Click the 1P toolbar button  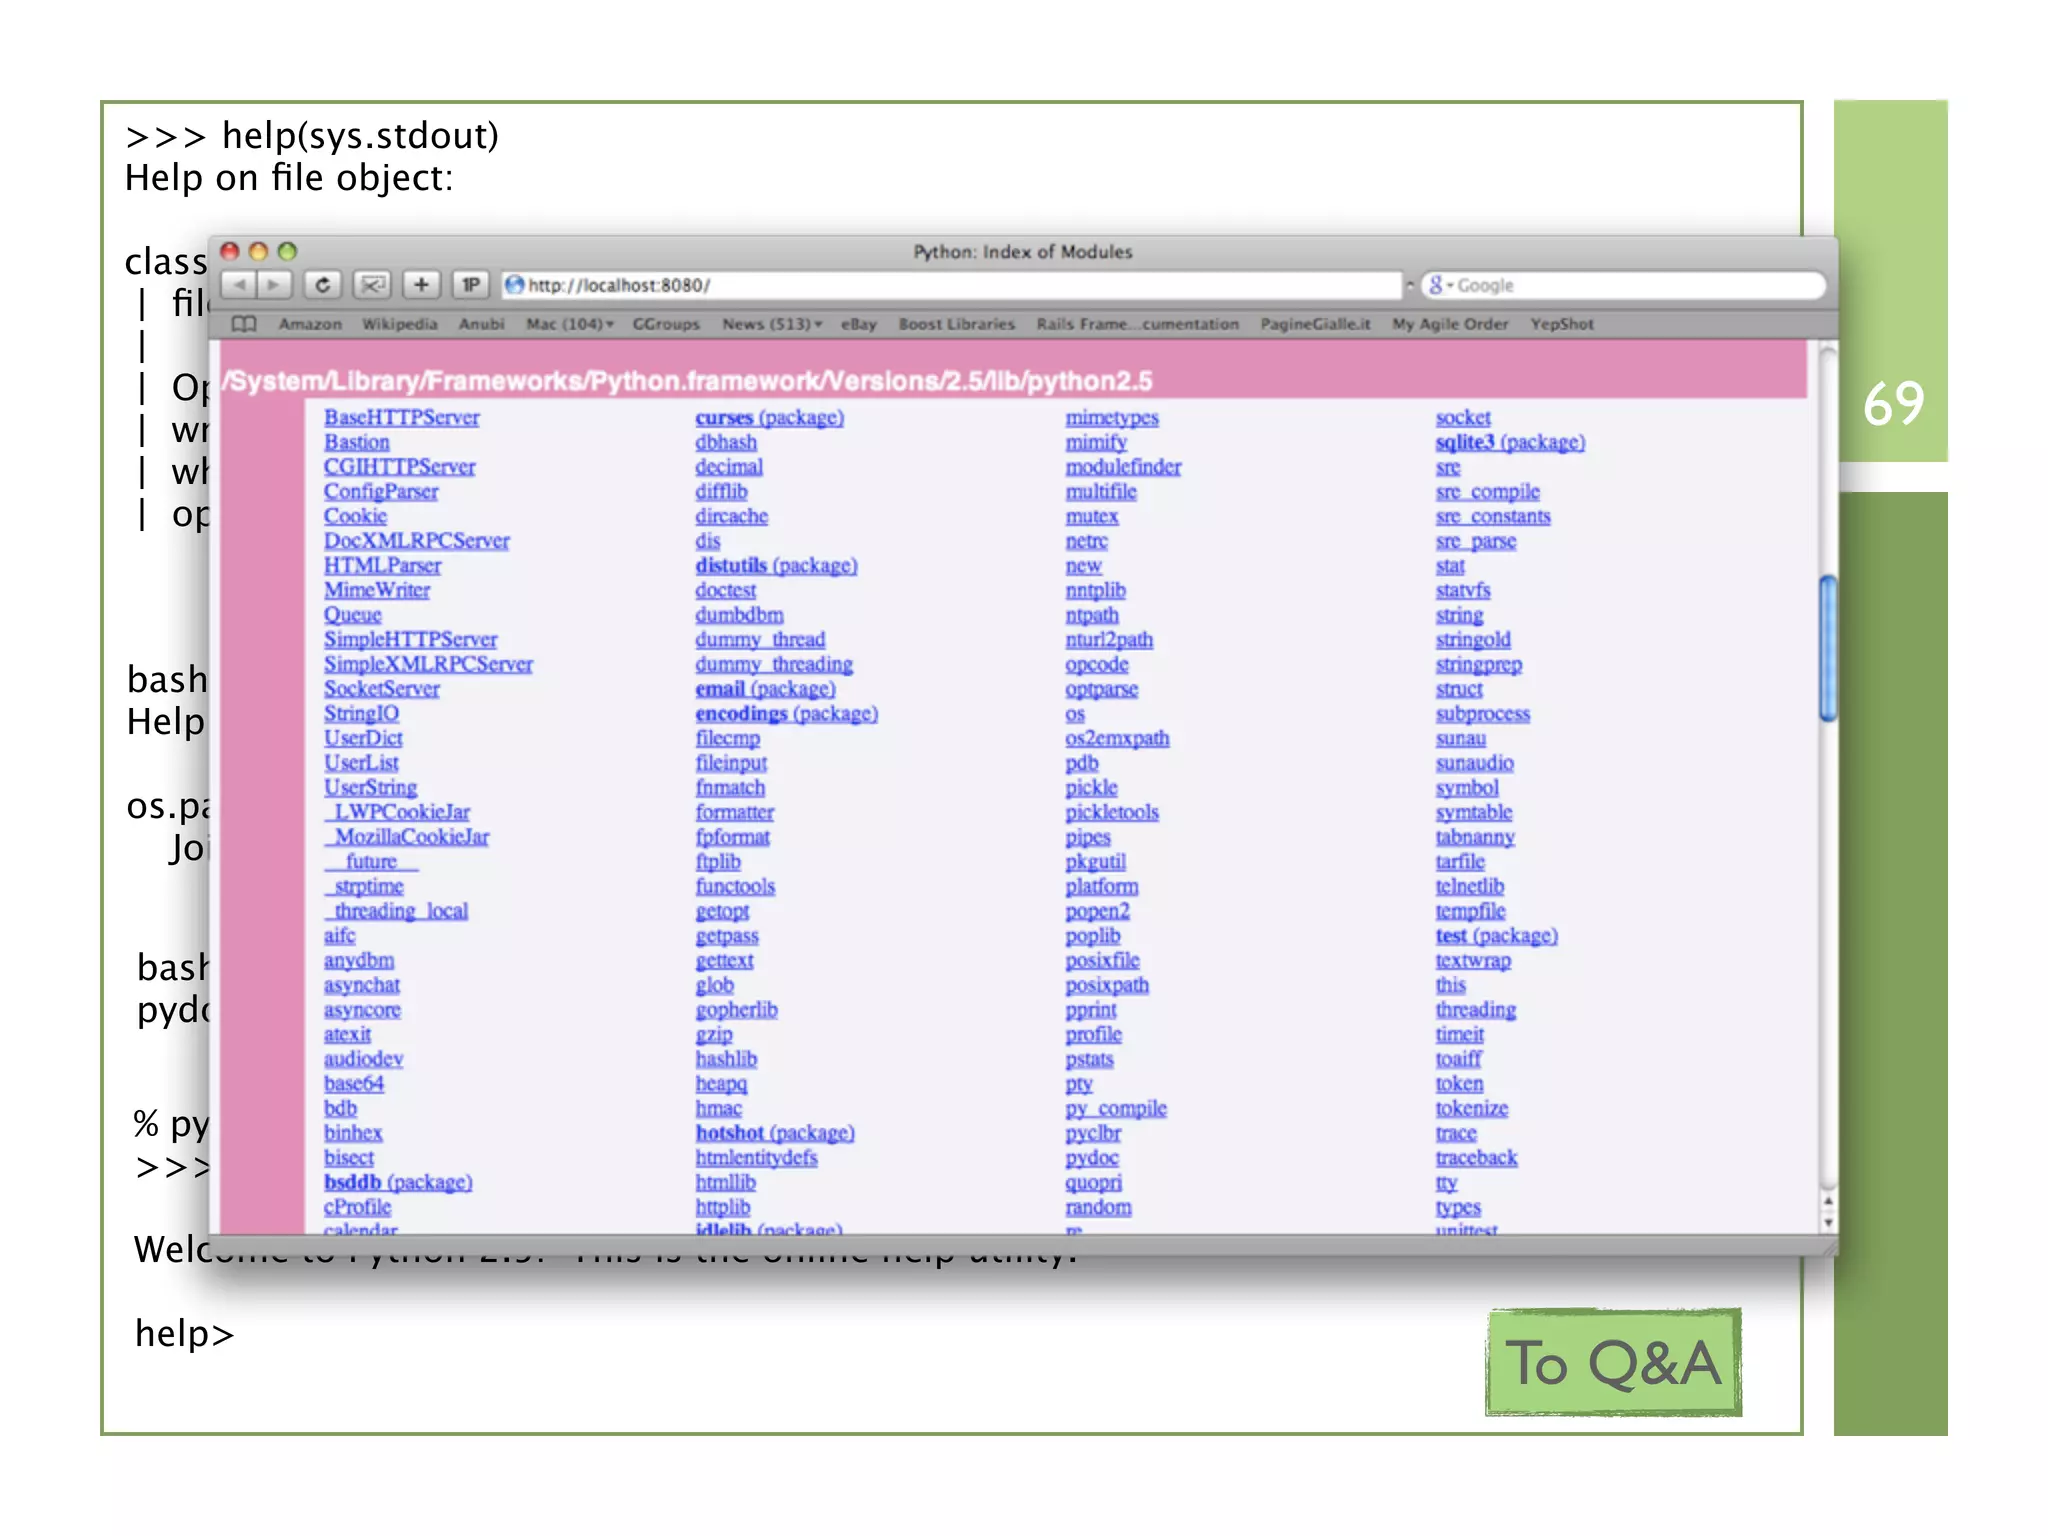pos(470,285)
